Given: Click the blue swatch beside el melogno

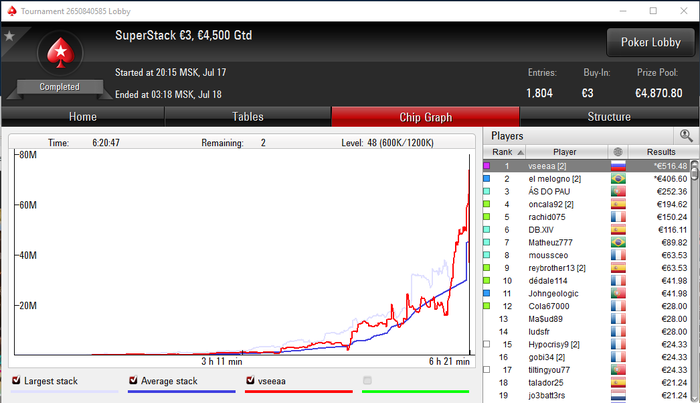Looking at the screenshot, I should pyautogui.click(x=487, y=179).
